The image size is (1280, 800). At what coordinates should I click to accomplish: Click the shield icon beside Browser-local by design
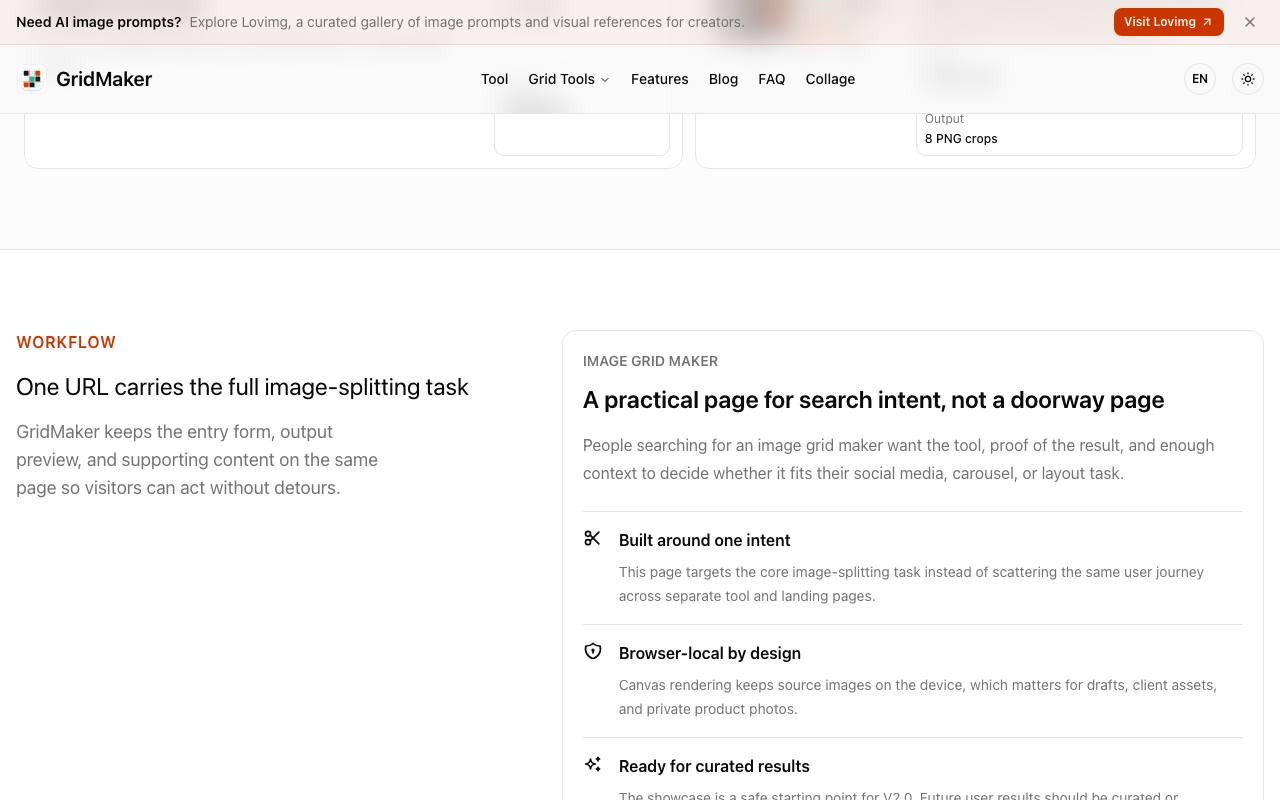(592, 652)
